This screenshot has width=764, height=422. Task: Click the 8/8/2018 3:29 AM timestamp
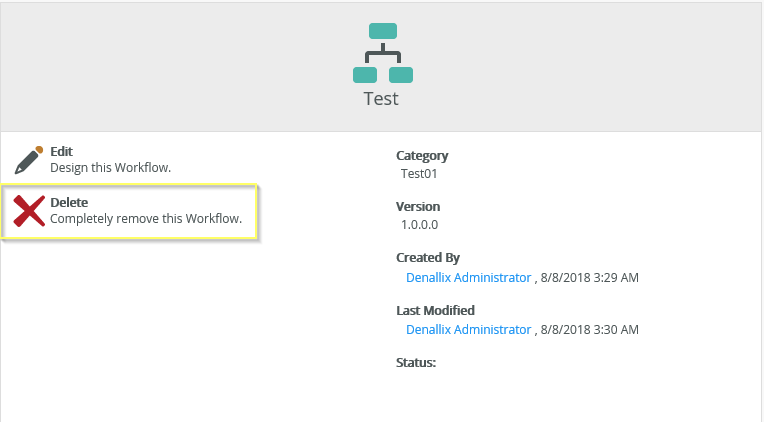tap(590, 277)
